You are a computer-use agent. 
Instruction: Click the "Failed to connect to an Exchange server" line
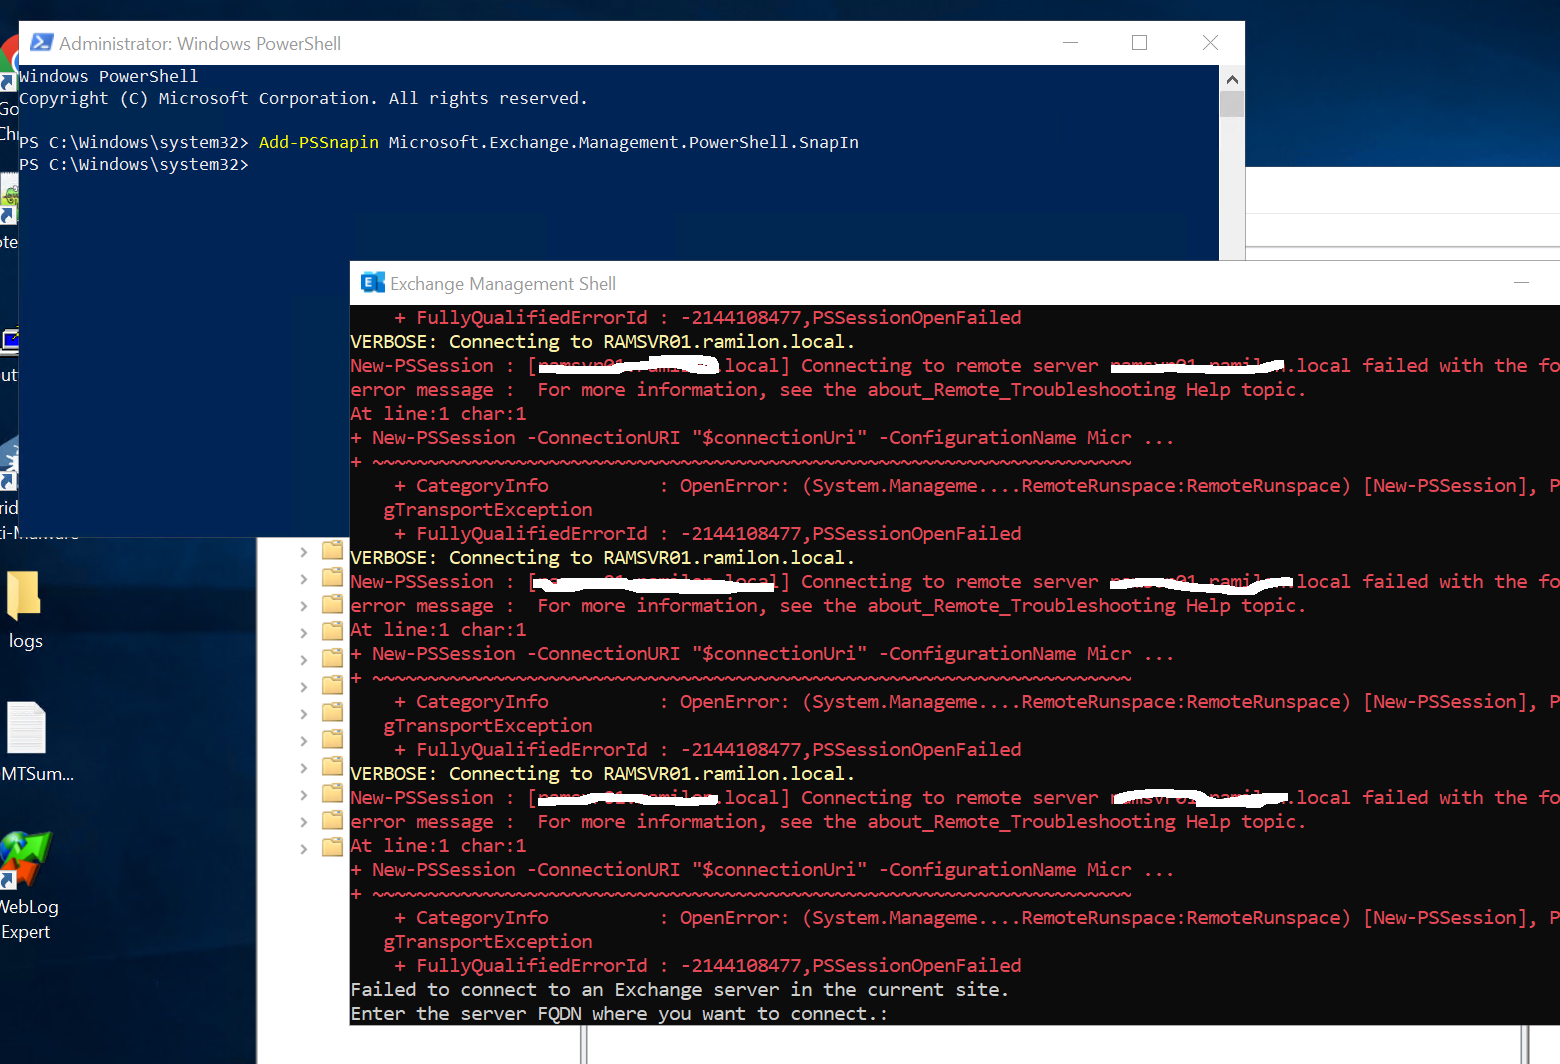tap(679, 990)
